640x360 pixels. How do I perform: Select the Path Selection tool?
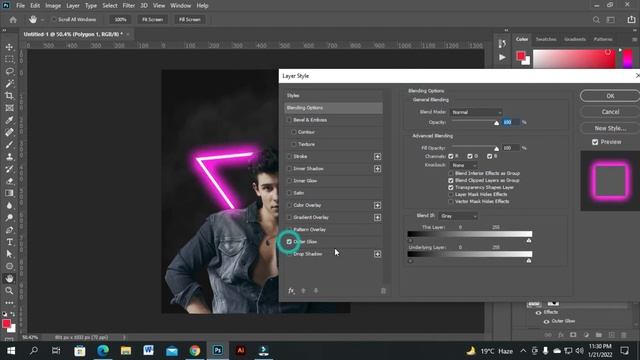tap(9, 254)
